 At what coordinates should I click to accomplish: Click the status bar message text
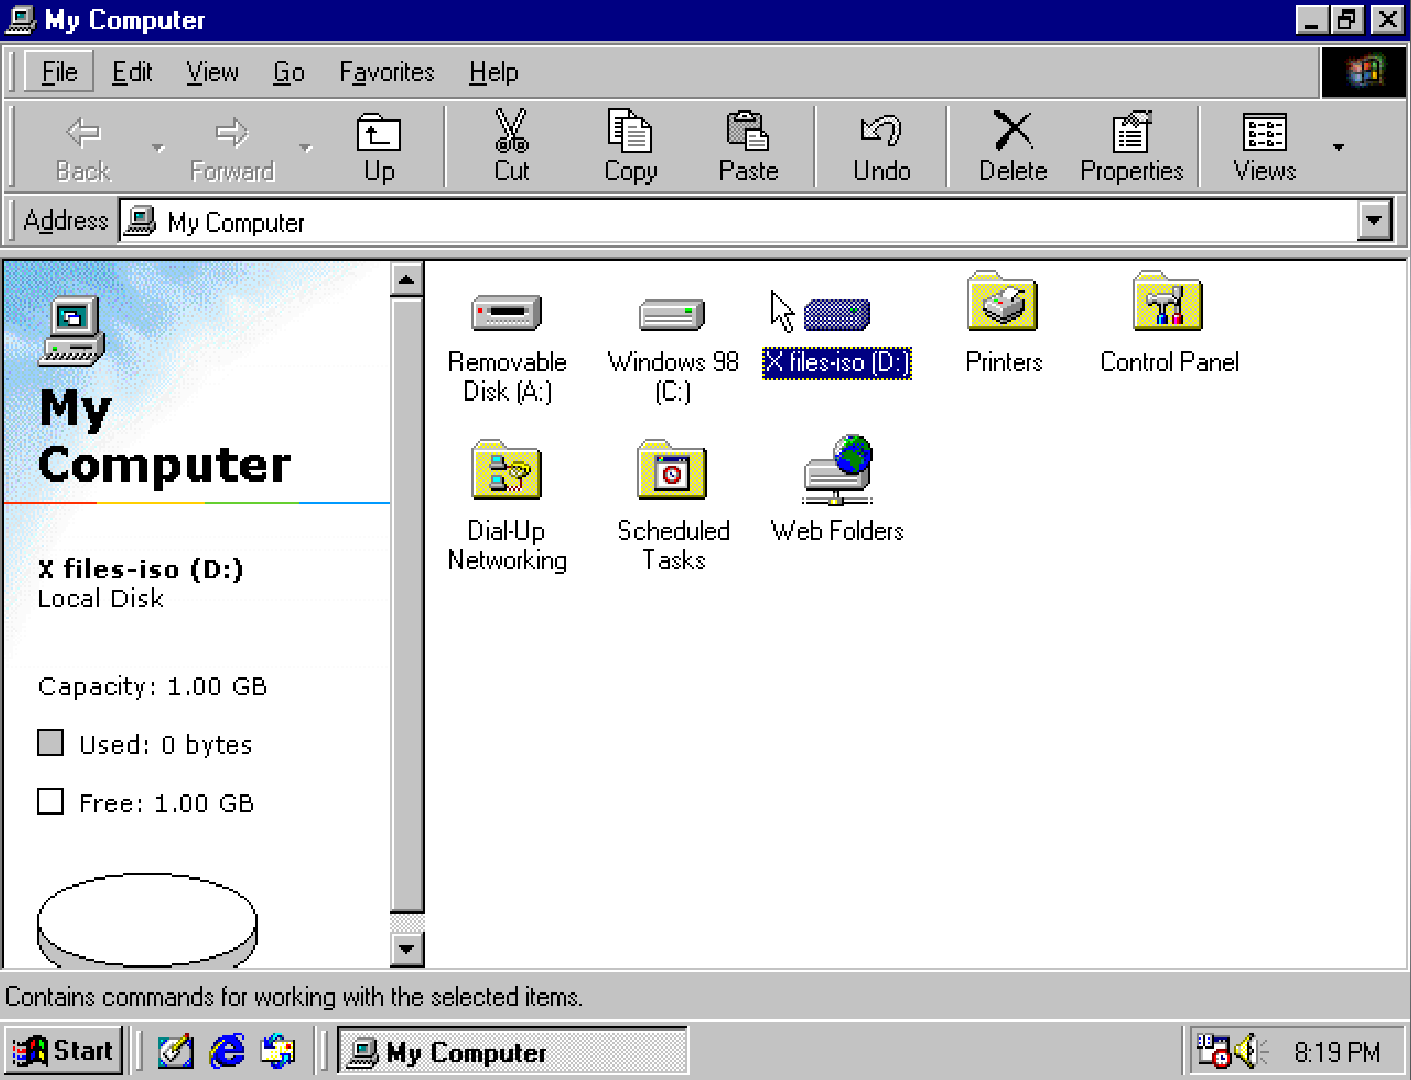tap(294, 996)
